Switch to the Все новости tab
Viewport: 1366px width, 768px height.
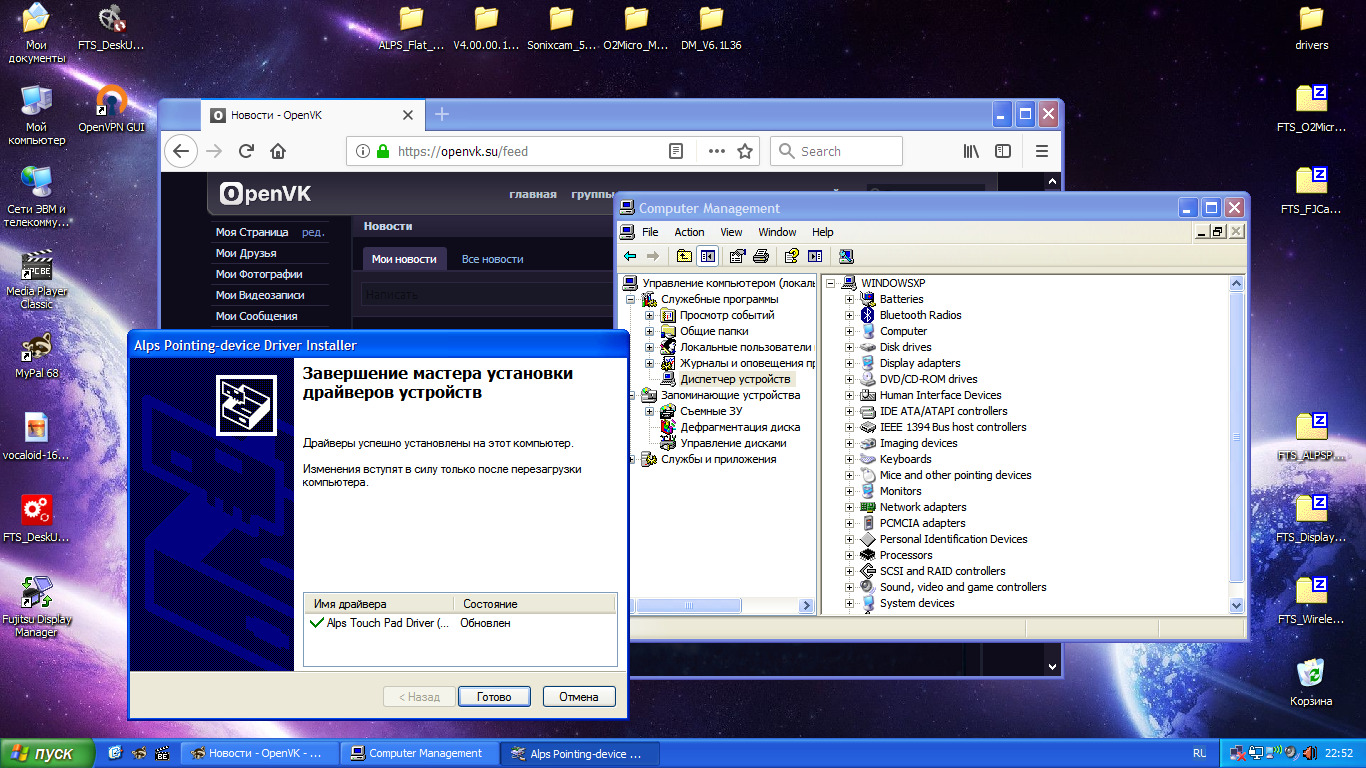[492, 259]
